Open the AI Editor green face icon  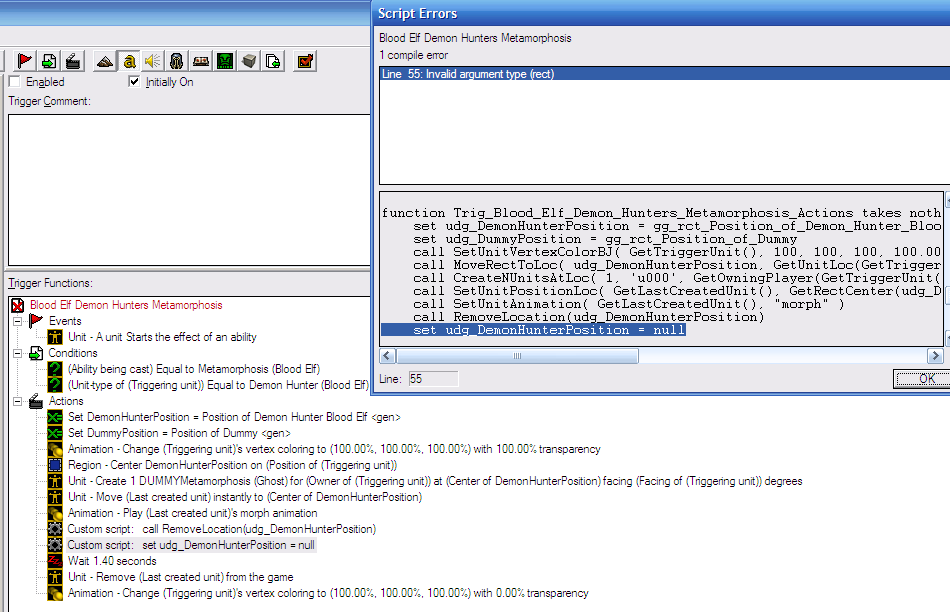[x=225, y=61]
